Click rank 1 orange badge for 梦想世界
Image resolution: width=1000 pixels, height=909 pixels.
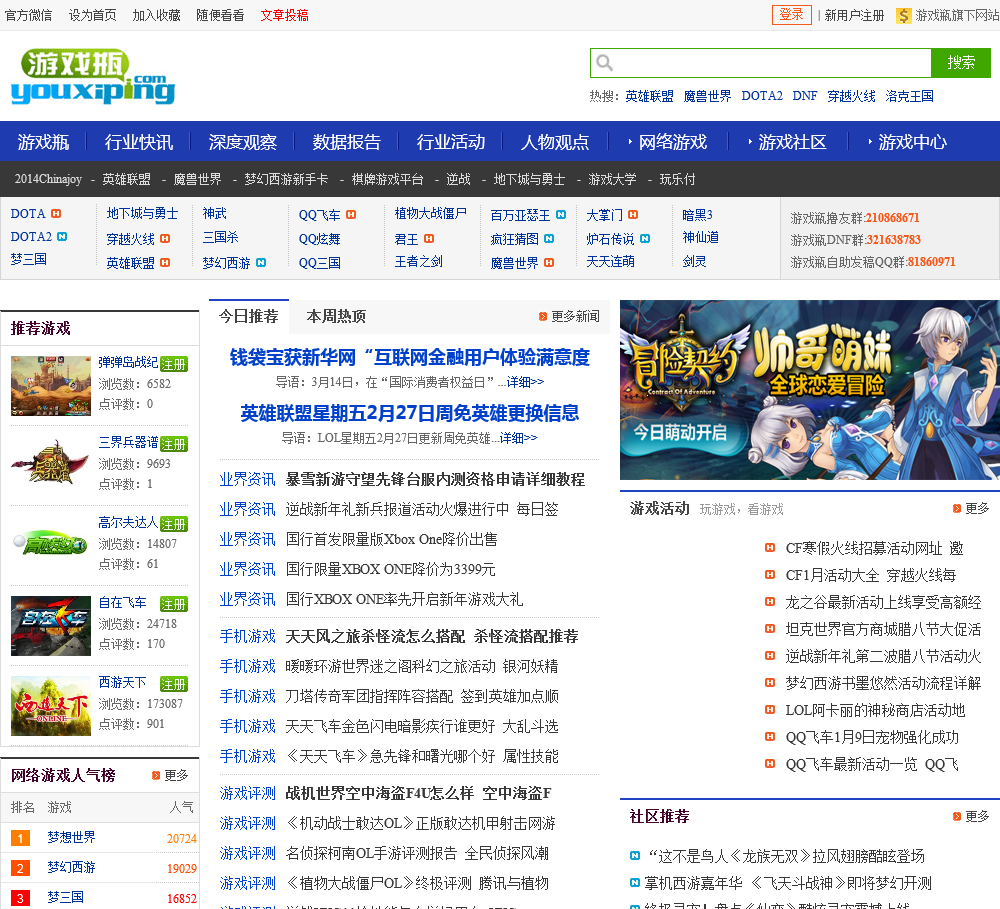tap(20, 838)
